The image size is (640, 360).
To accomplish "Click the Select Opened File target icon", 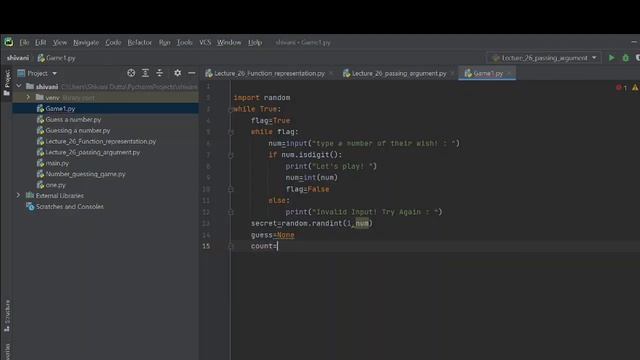I will tap(131, 73).
